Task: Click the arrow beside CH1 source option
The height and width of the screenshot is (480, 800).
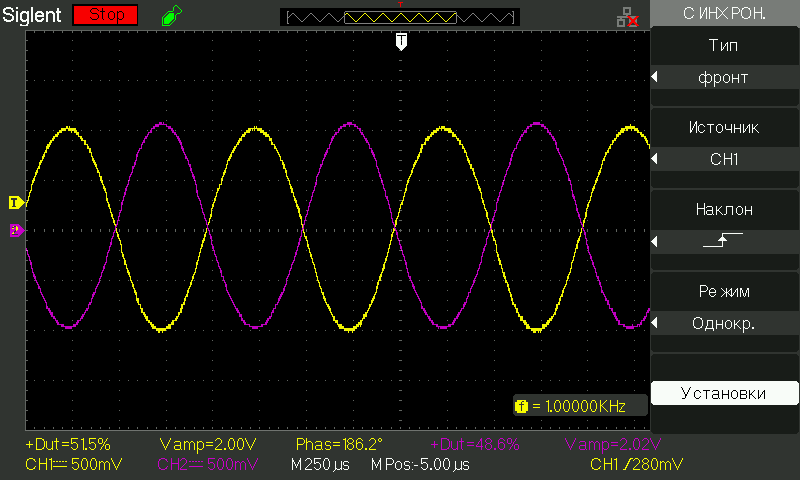Action: click(x=655, y=159)
